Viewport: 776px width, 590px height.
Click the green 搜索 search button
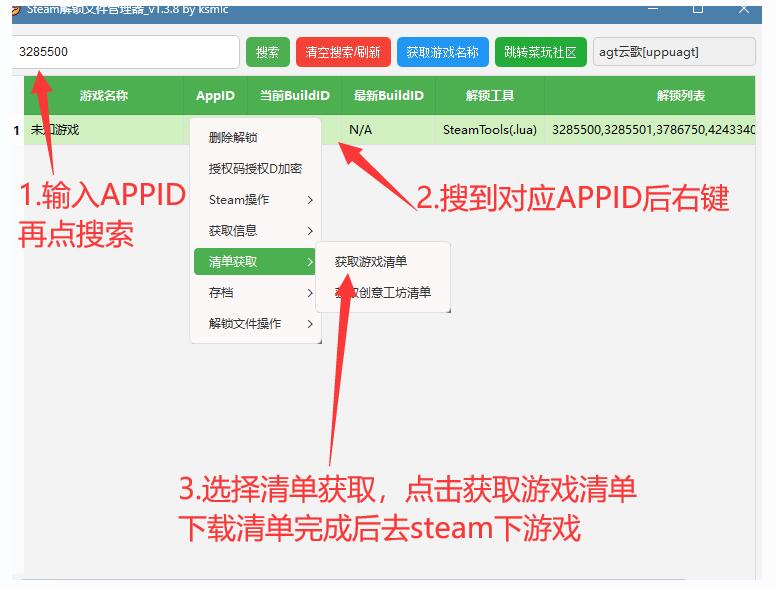pyautogui.click(x=268, y=52)
